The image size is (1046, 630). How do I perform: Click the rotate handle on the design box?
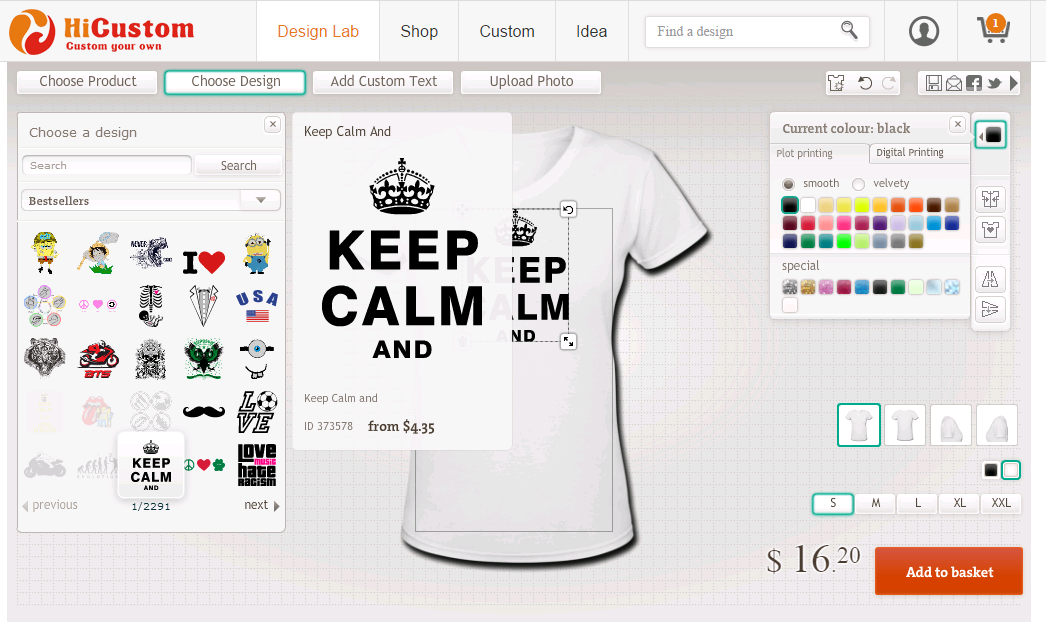point(568,210)
